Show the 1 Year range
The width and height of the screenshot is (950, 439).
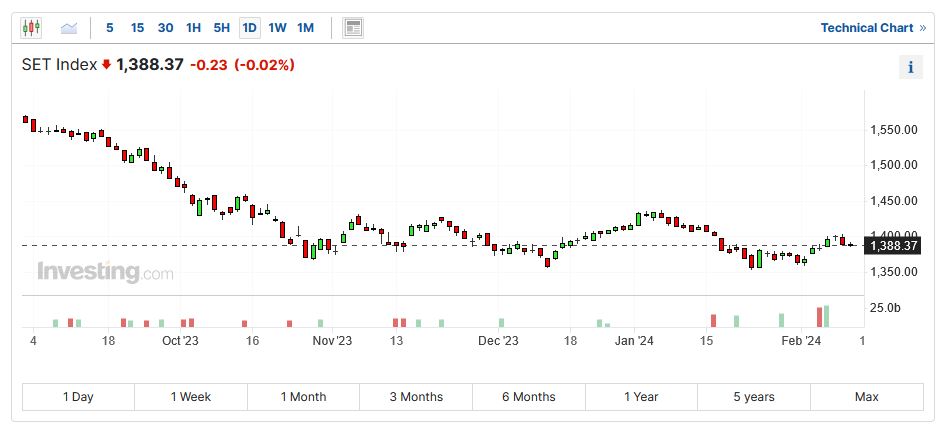tap(642, 397)
